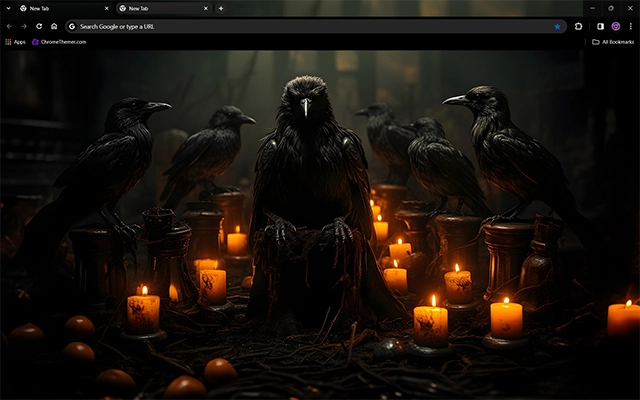Close the first New Tab
The width and height of the screenshot is (640, 400).
point(107,8)
